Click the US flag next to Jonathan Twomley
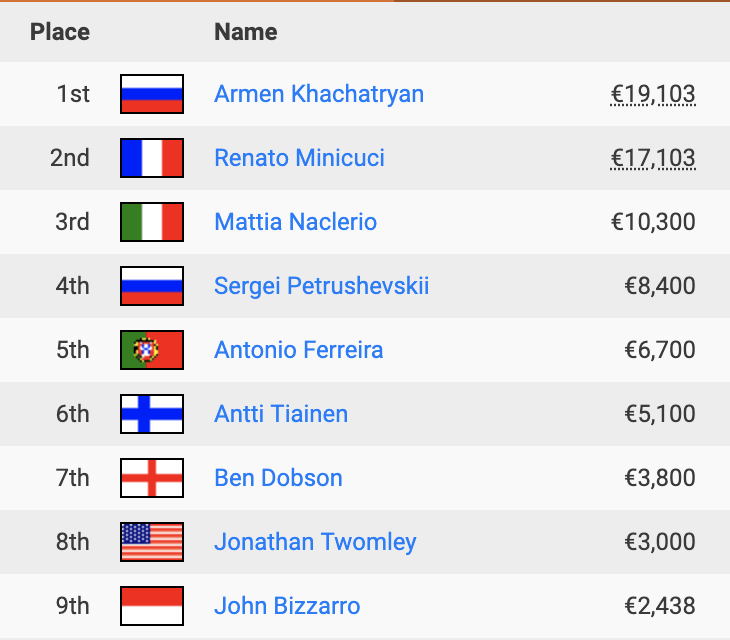This screenshot has width=730, height=640. click(x=152, y=542)
